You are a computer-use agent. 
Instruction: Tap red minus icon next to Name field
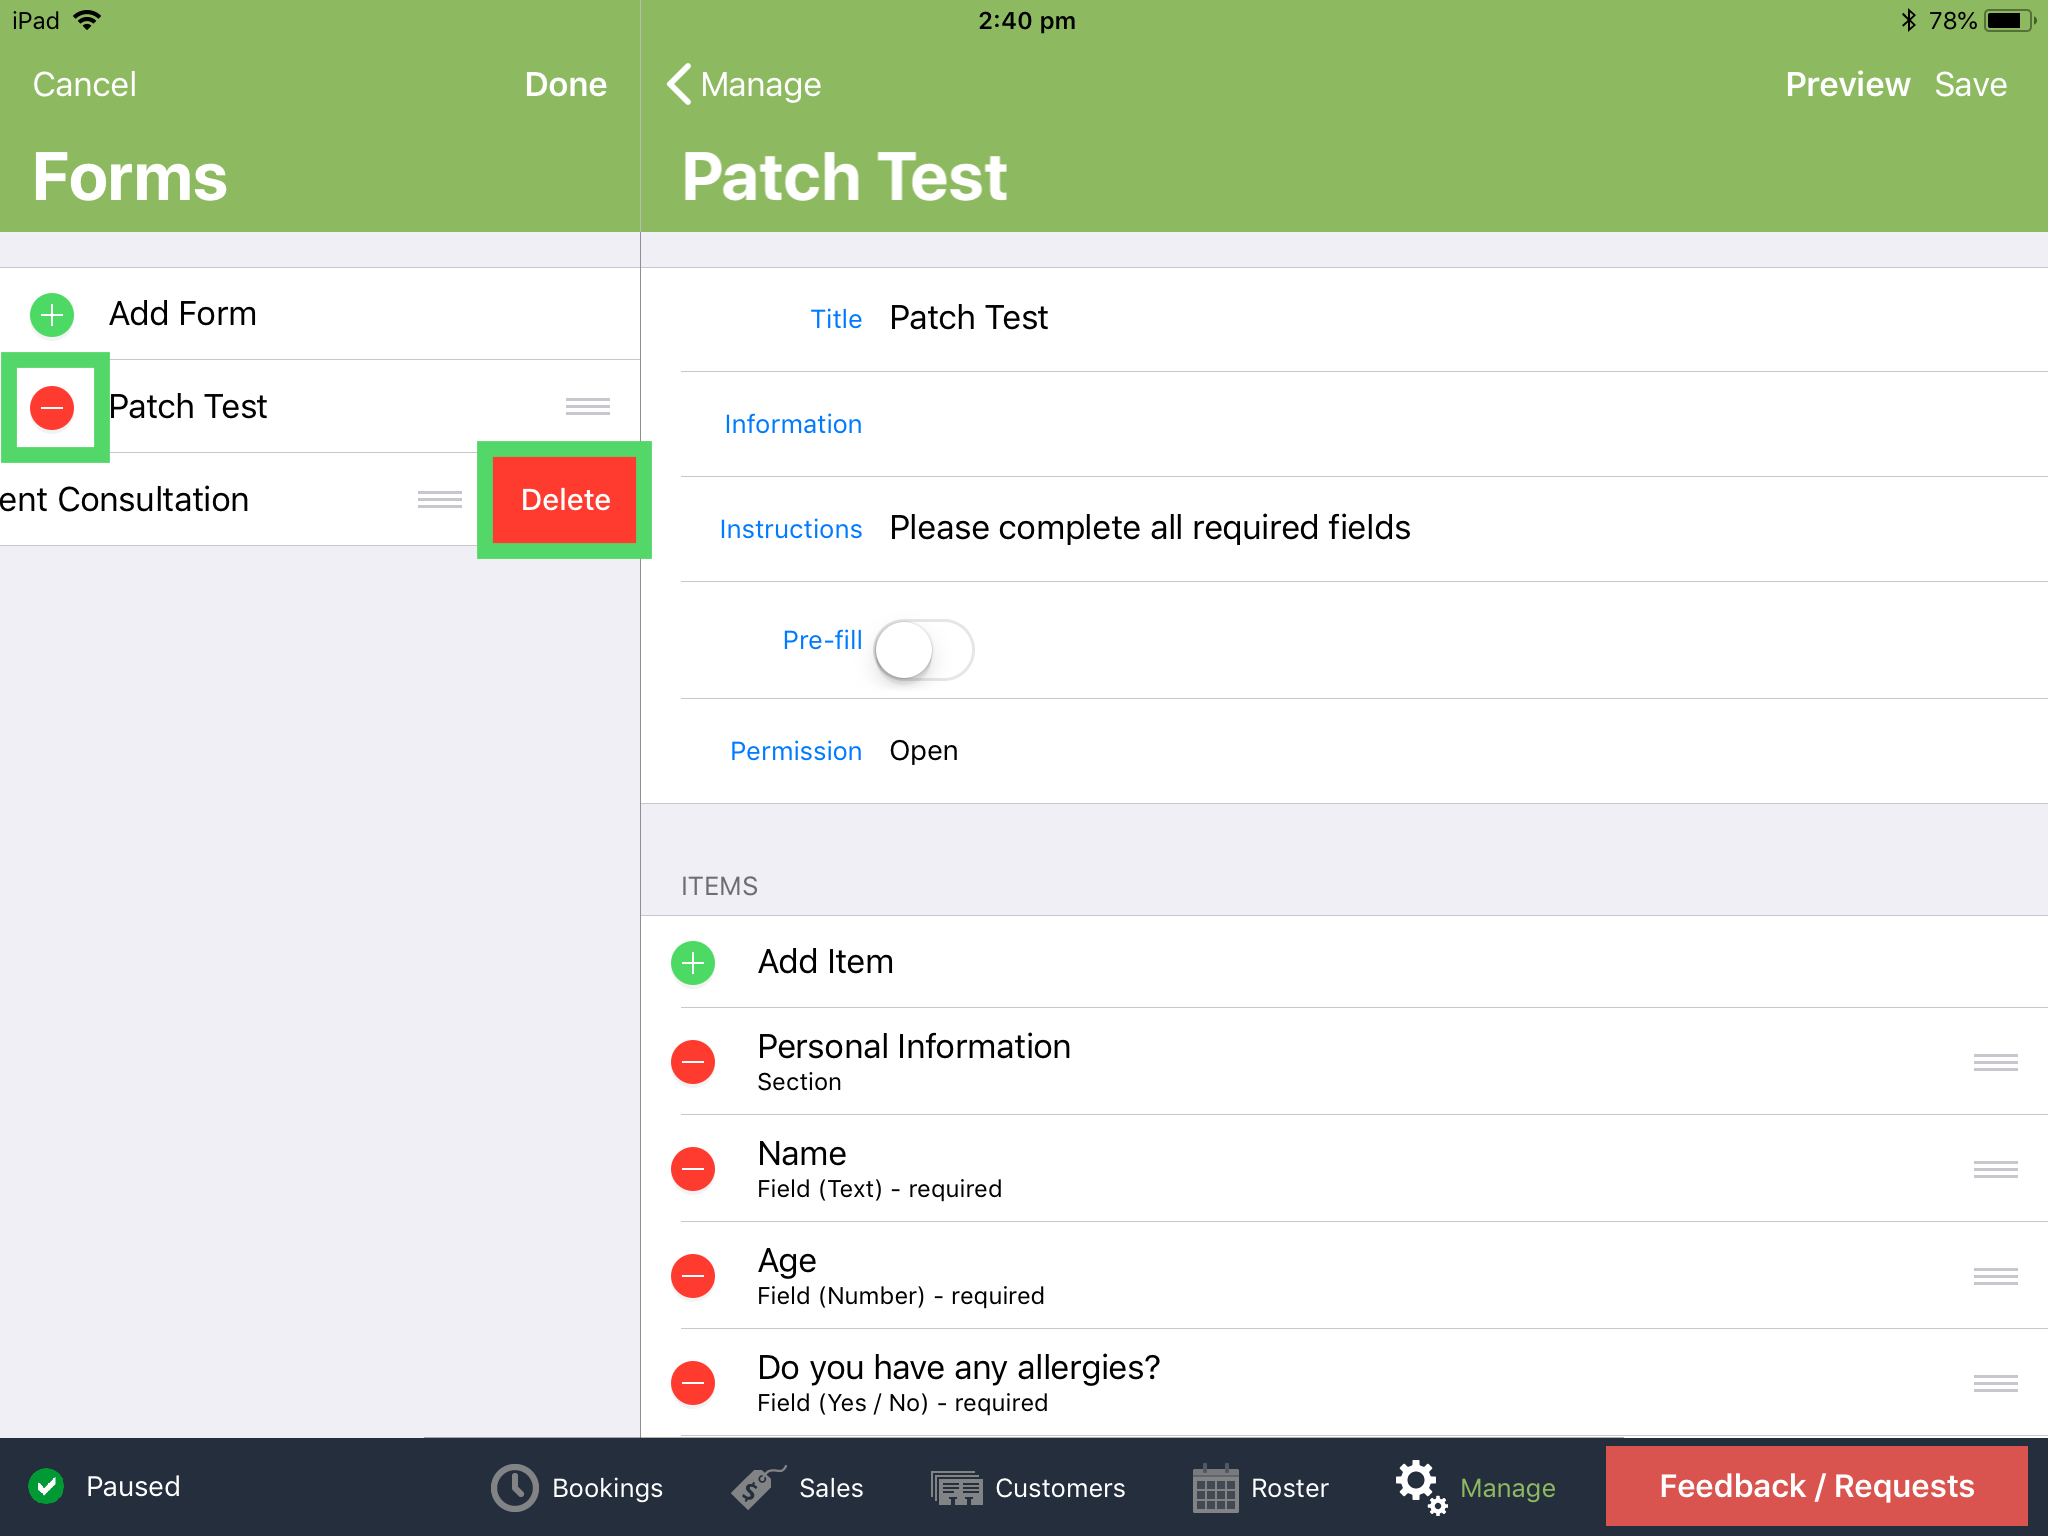click(x=693, y=1169)
